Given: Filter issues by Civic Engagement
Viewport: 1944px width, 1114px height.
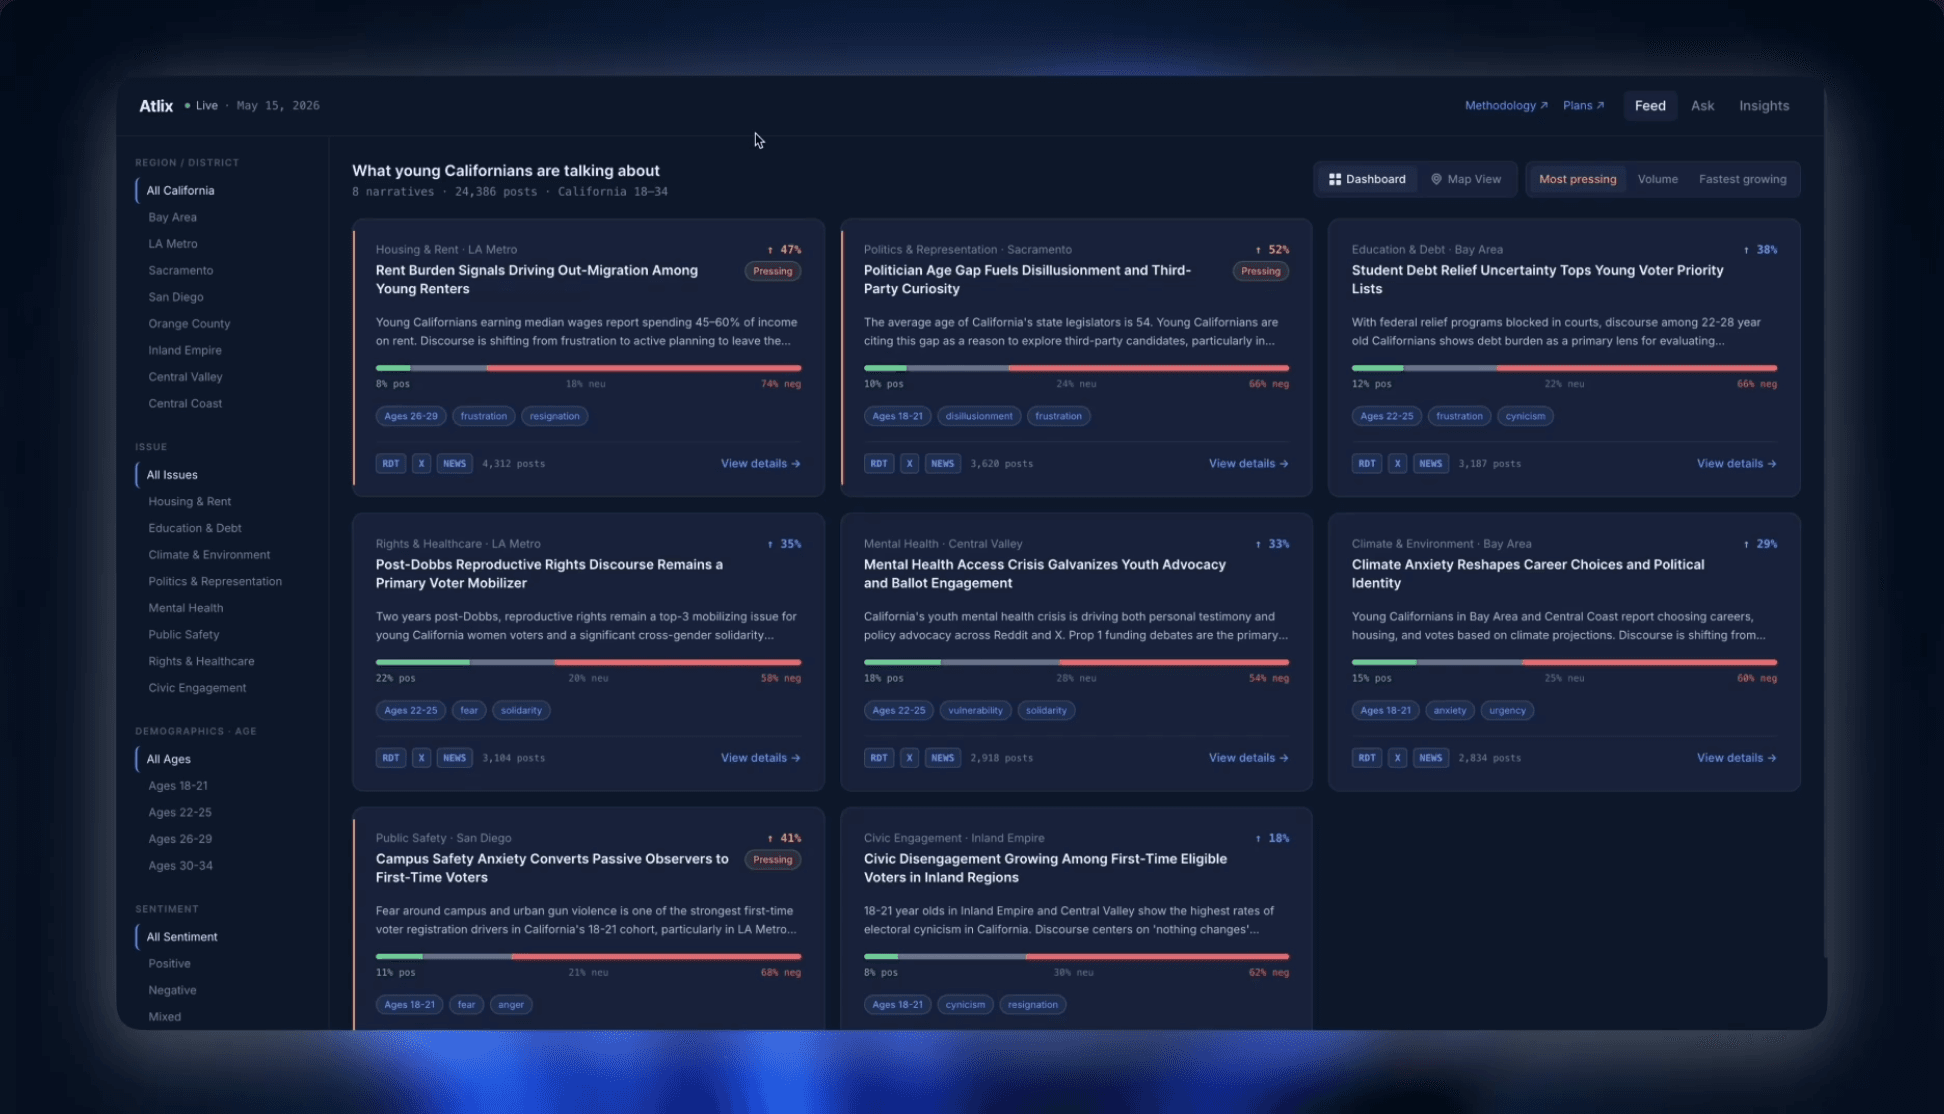Looking at the screenshot, I should pos(197,688).
